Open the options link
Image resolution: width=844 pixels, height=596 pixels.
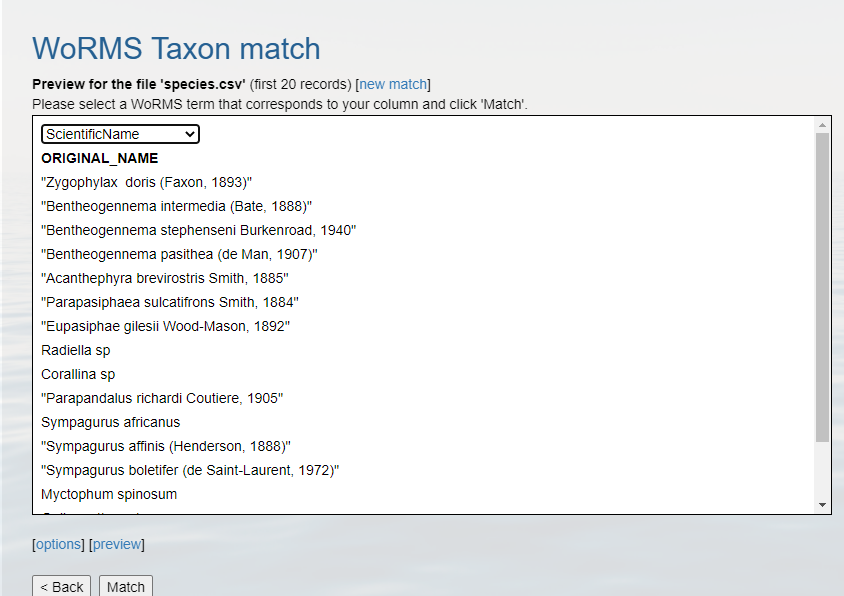pyautogui.click(x=58, y=544)
